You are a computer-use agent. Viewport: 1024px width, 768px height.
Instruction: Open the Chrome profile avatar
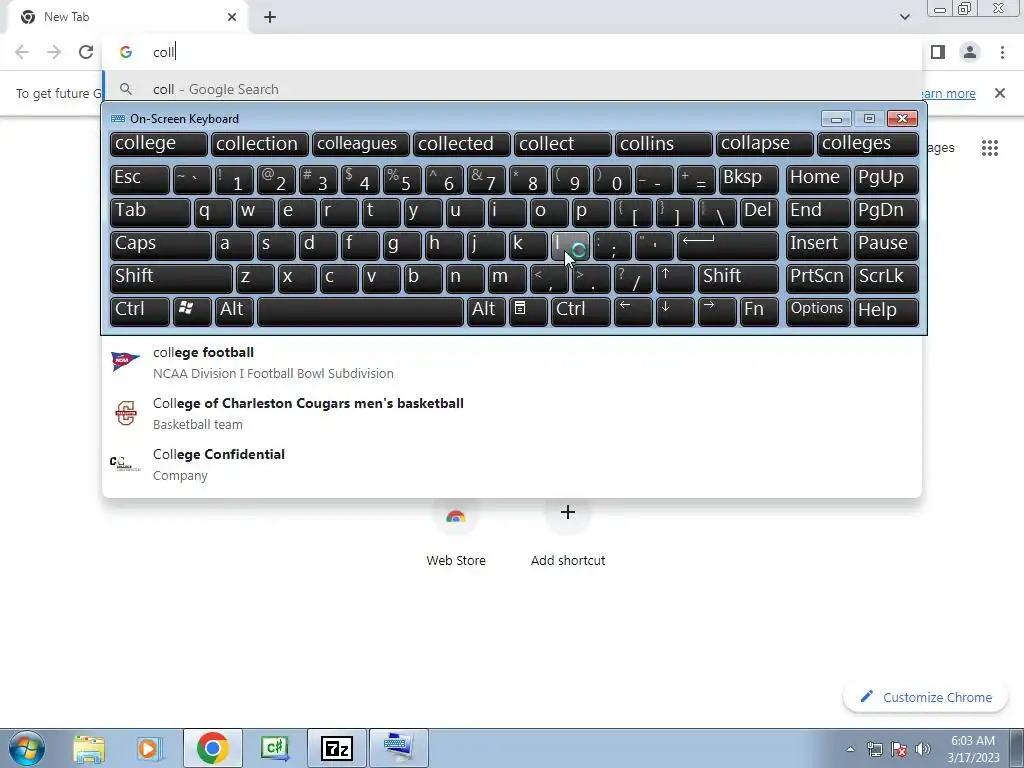970,52
